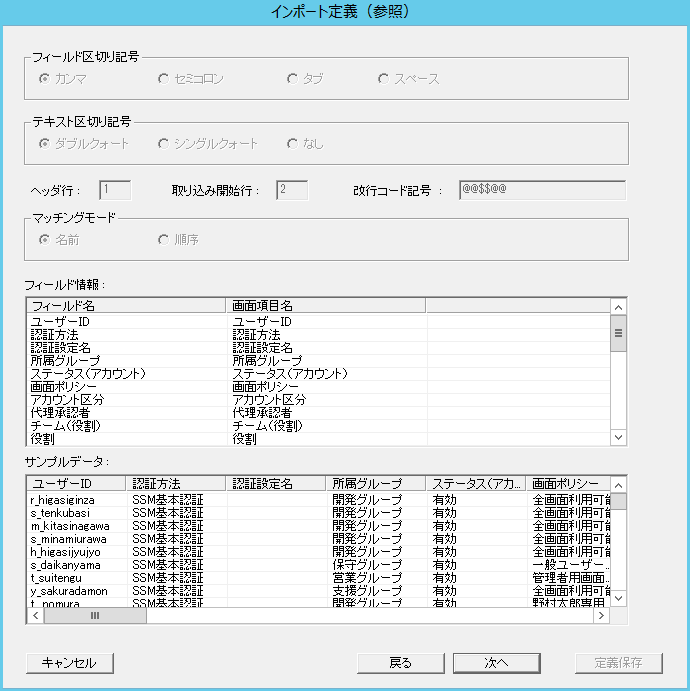Click the 戻る button

(401, 663)
